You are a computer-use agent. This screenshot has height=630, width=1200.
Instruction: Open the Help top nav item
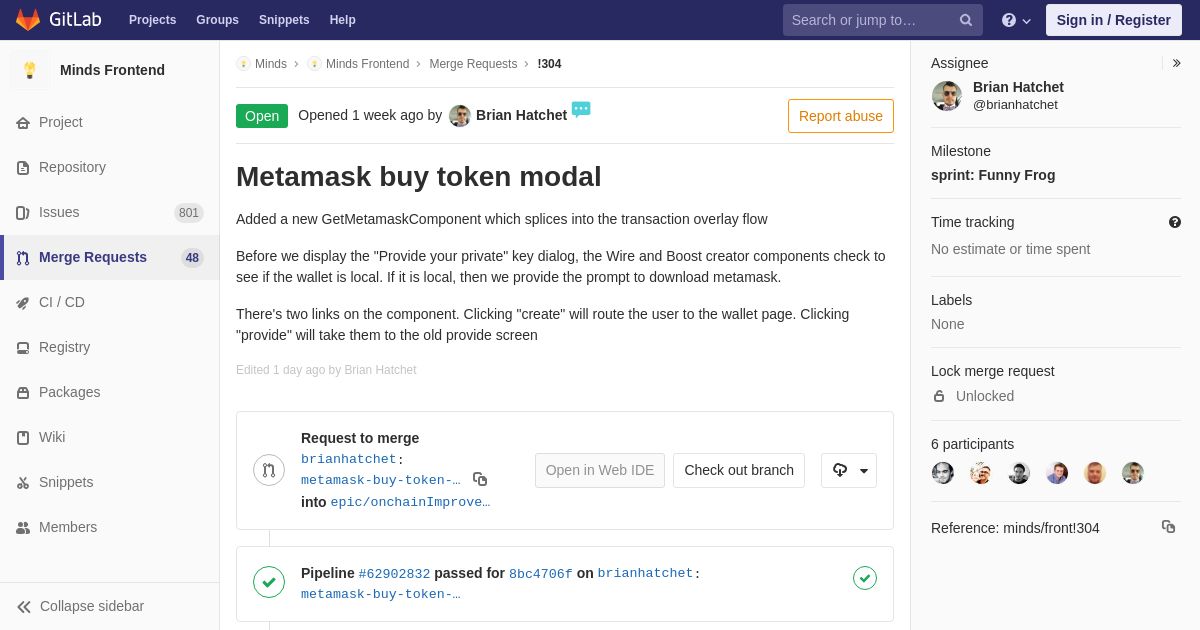tap(343, 20)
